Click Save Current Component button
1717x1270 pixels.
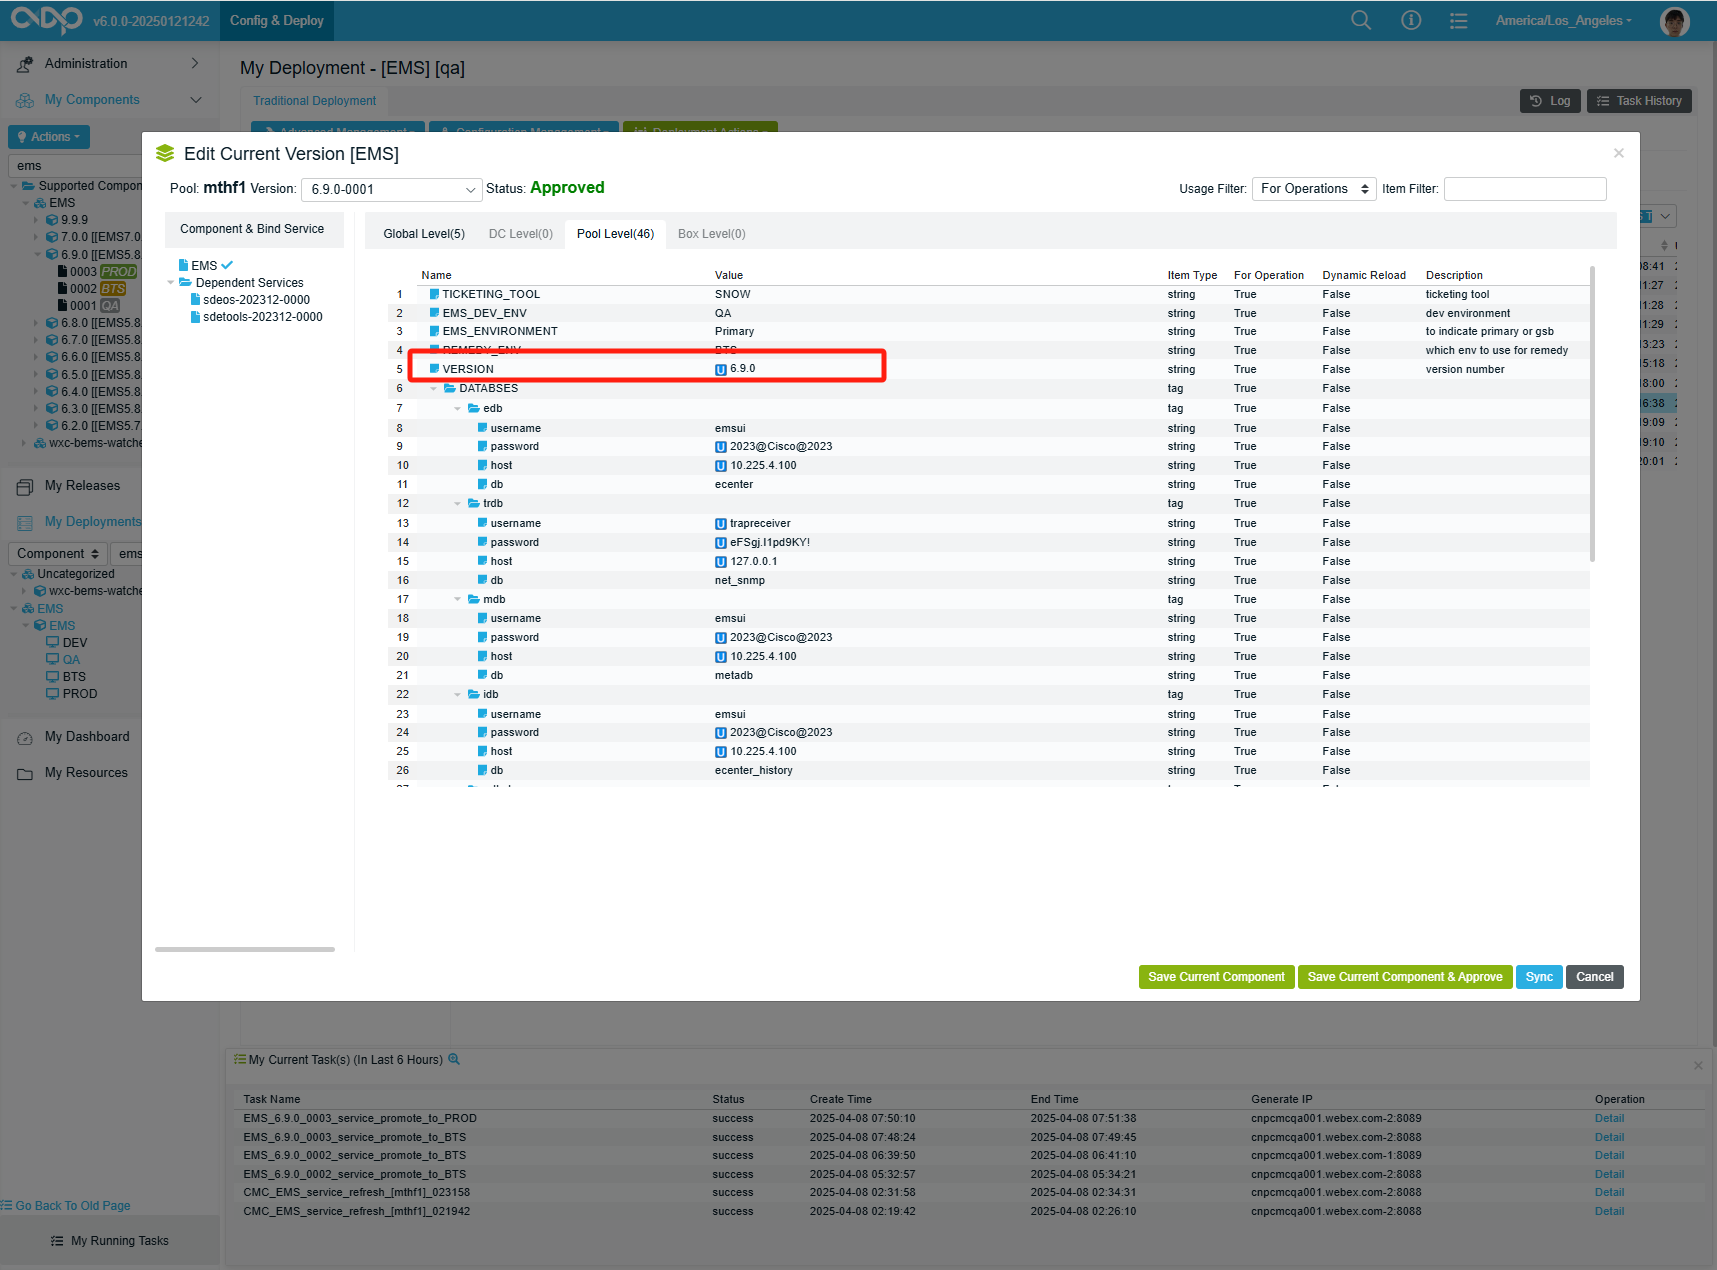click(x=1217, y=977)
